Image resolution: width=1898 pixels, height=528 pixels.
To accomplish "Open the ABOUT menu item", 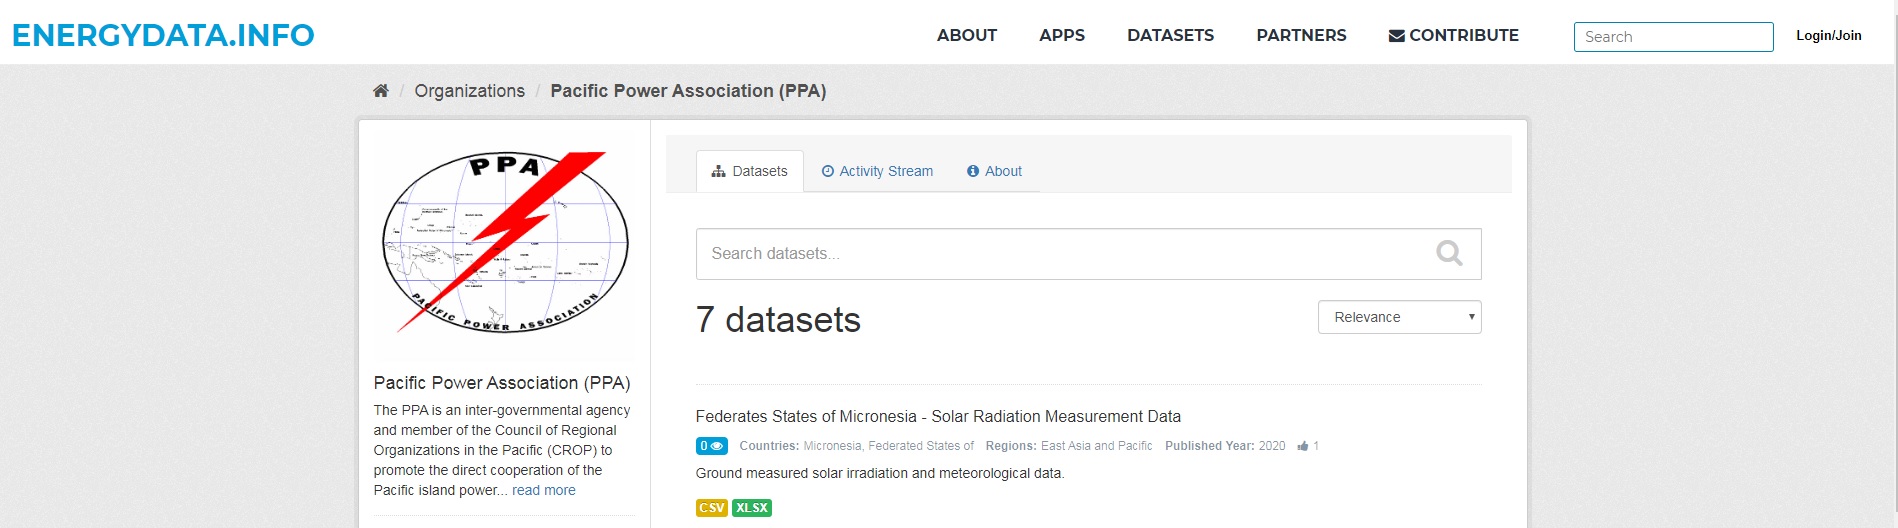I will click(967, 35).
